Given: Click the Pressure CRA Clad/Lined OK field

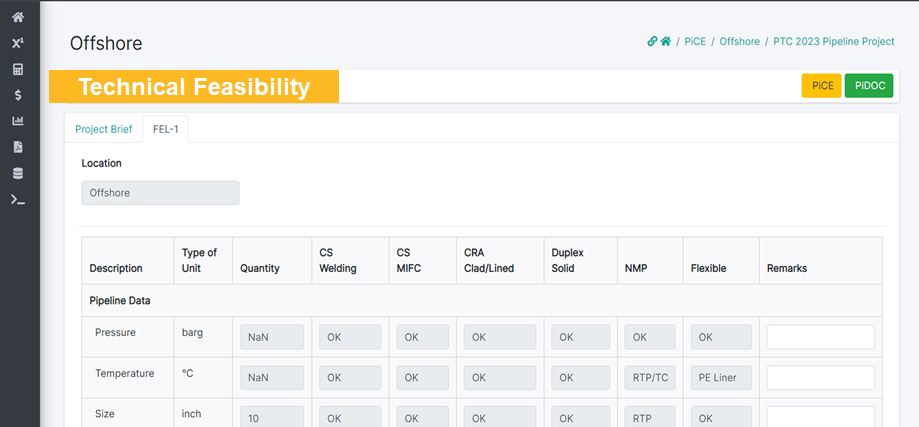Looking at the screenshot, I should (x=500, y=337).
